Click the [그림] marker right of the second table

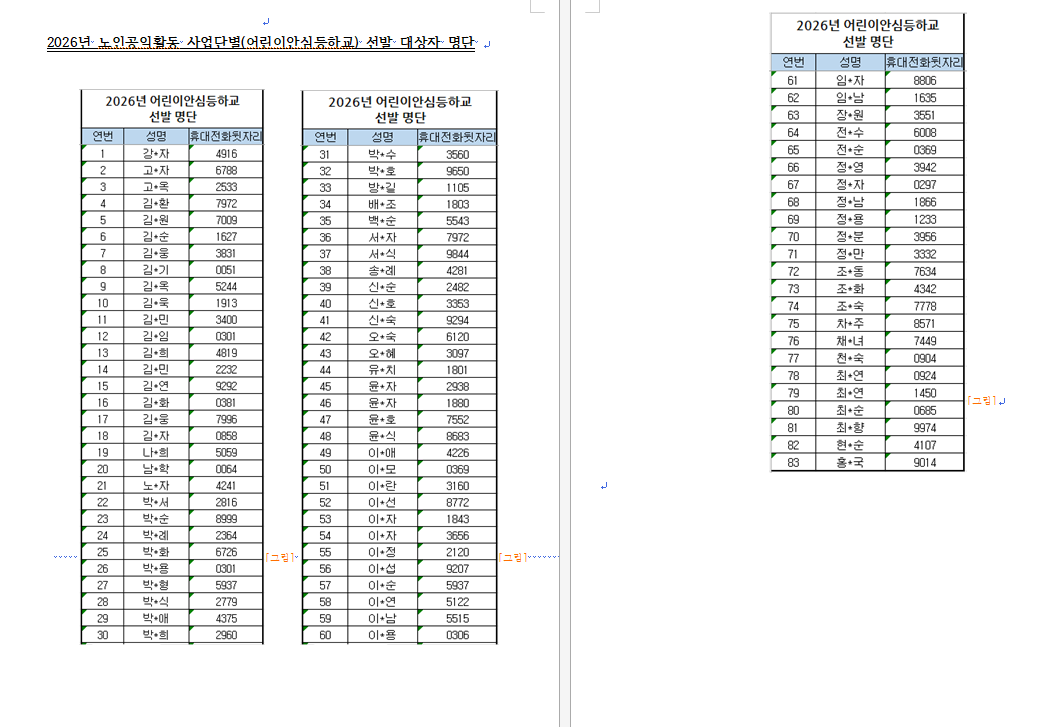[x=511, y=557]
